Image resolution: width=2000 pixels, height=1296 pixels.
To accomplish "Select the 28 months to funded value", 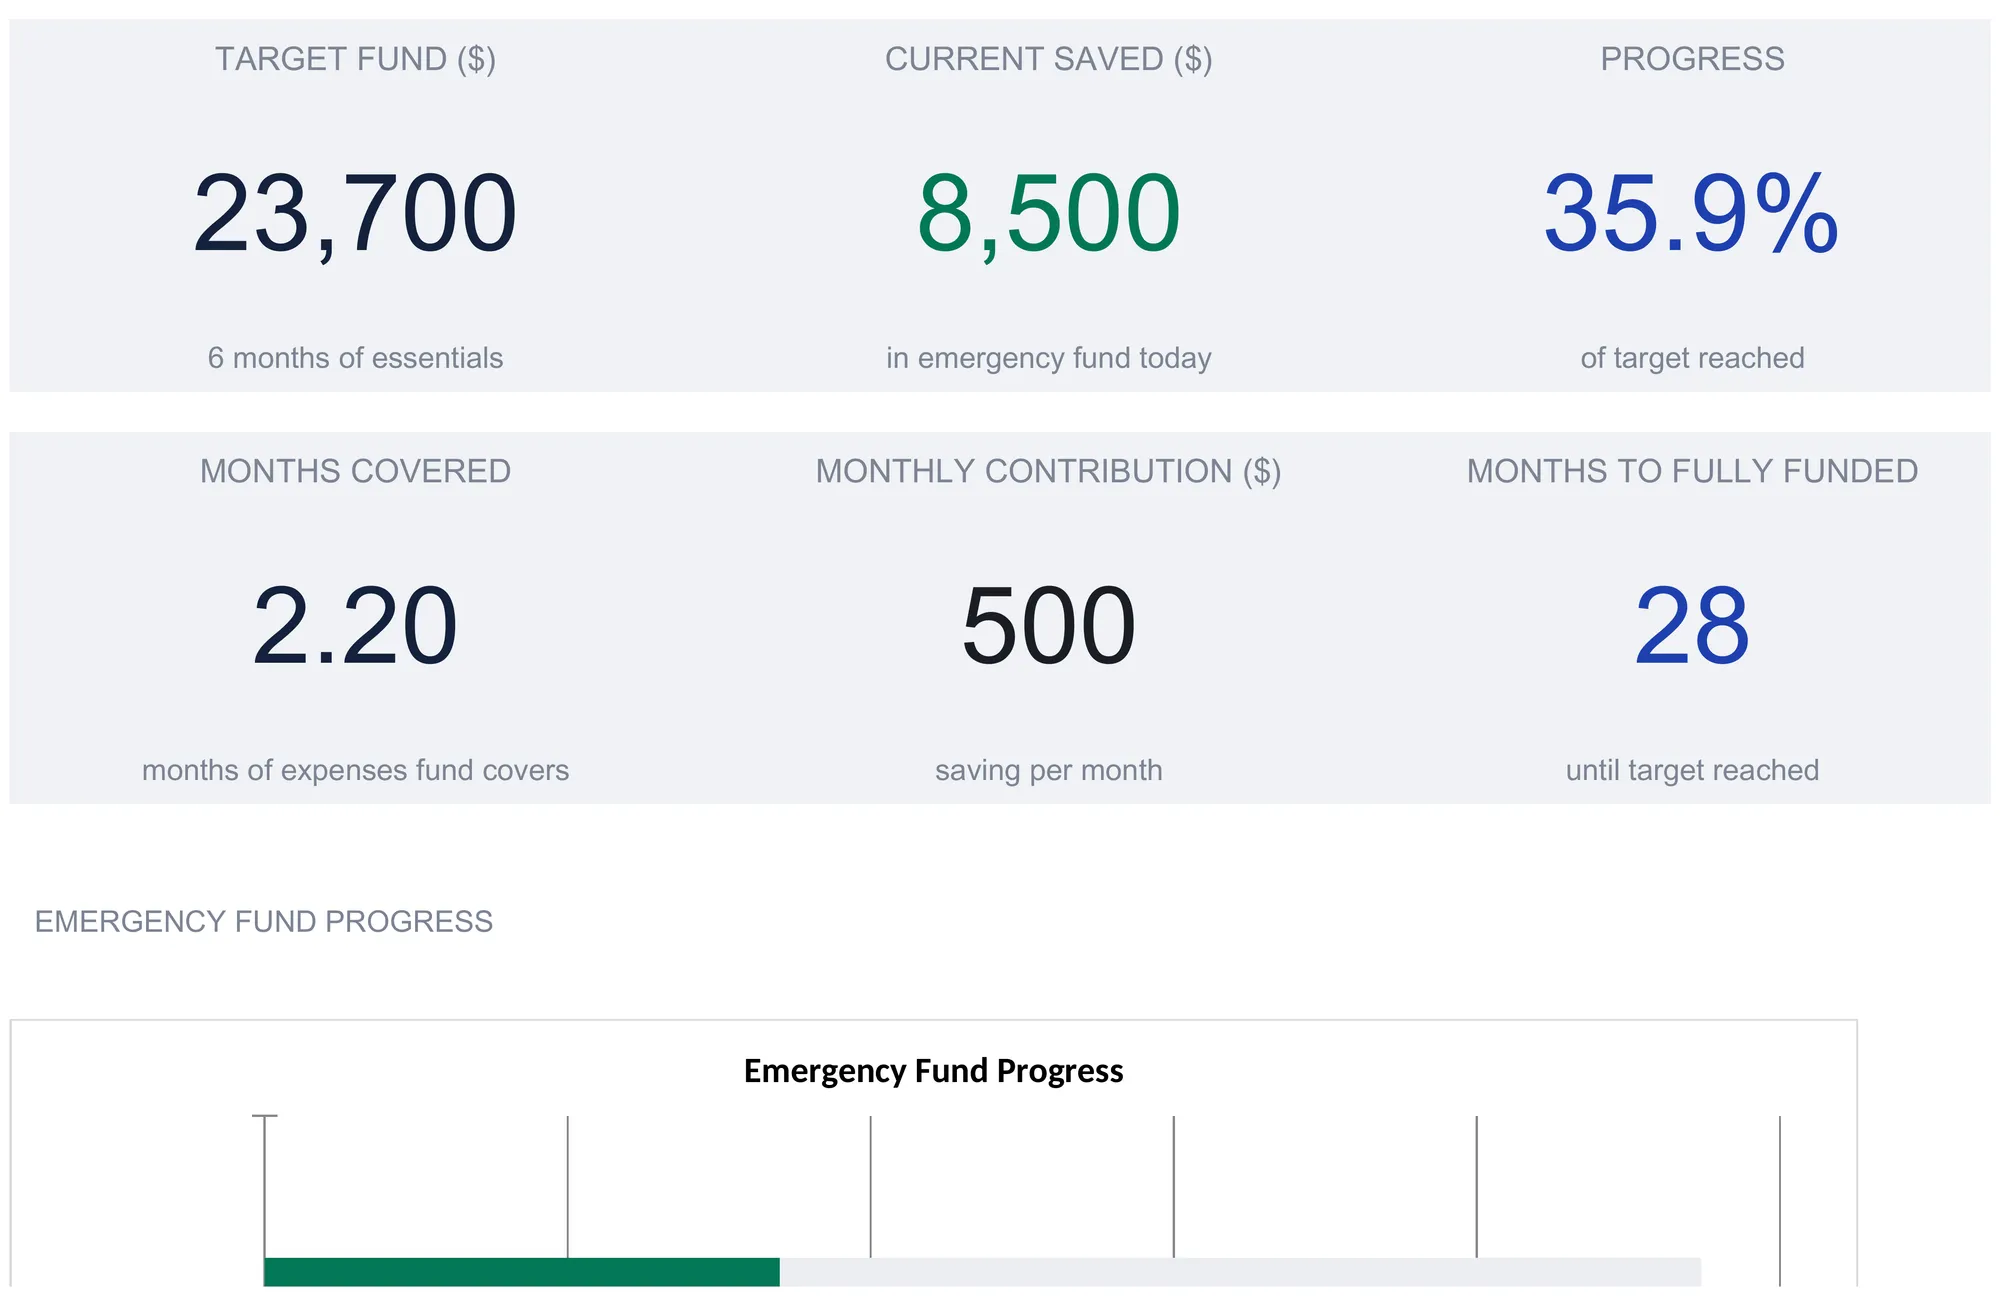I will [1692, 626].
